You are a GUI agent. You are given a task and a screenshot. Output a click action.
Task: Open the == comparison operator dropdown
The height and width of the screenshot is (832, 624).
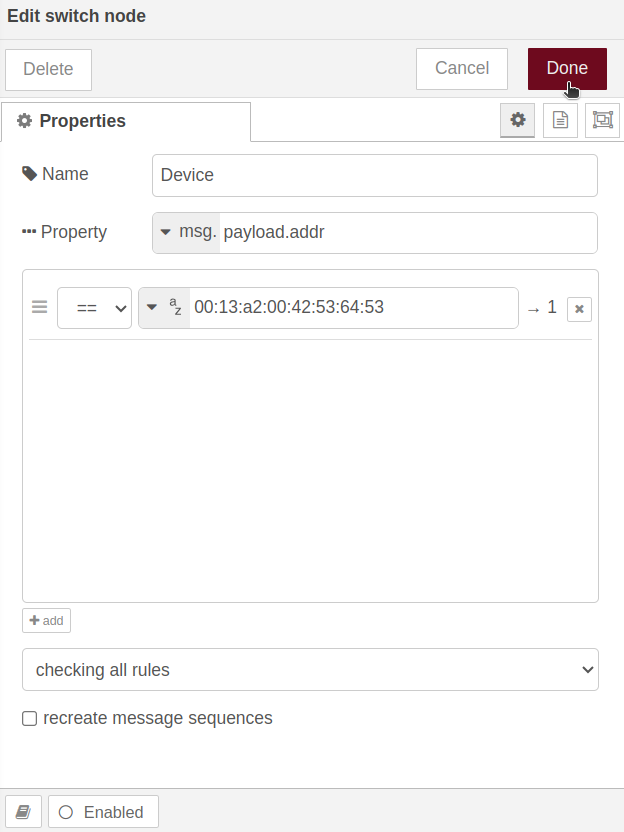pos(94,308)
